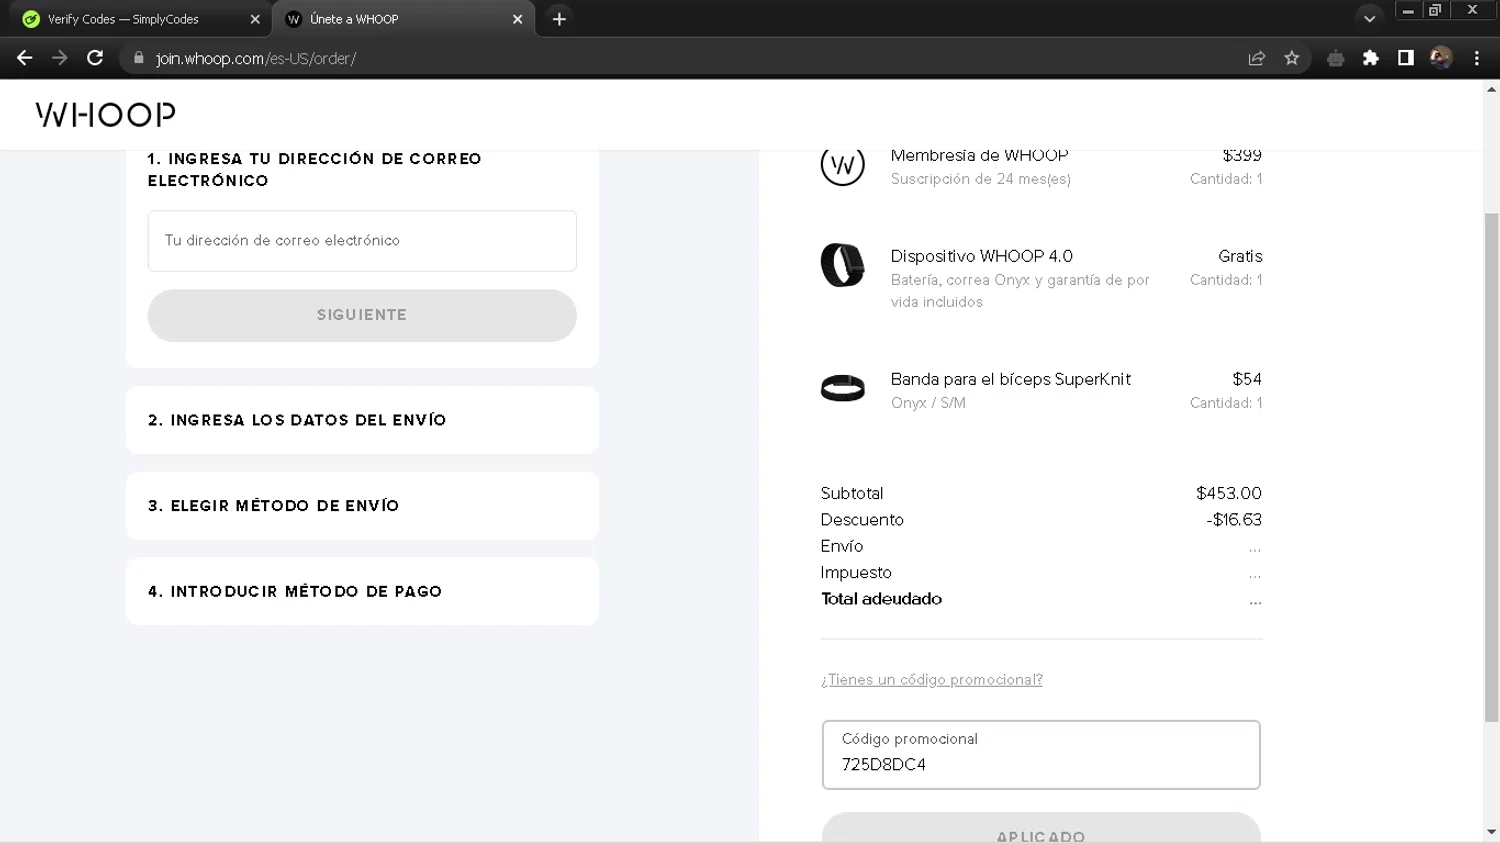Click the SuperKnit bicep band thumbnail
The image size is (1500, 843).
843,388
